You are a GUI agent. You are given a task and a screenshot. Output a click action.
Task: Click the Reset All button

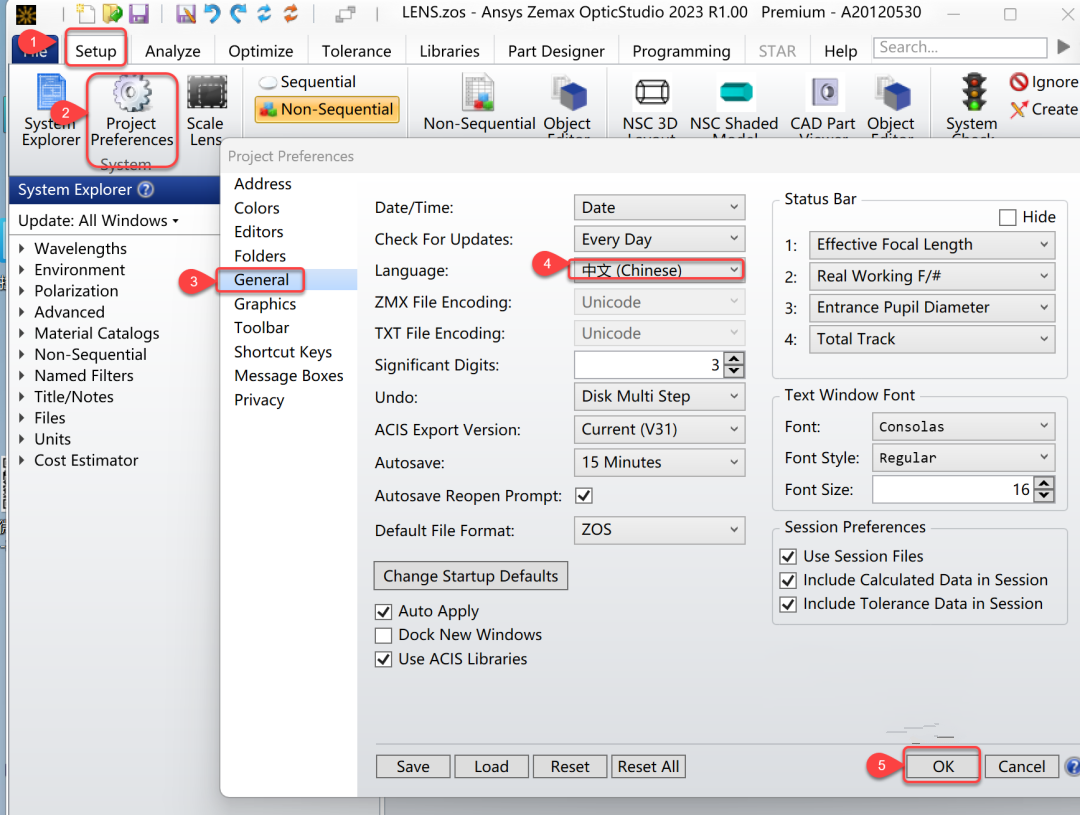649,767
